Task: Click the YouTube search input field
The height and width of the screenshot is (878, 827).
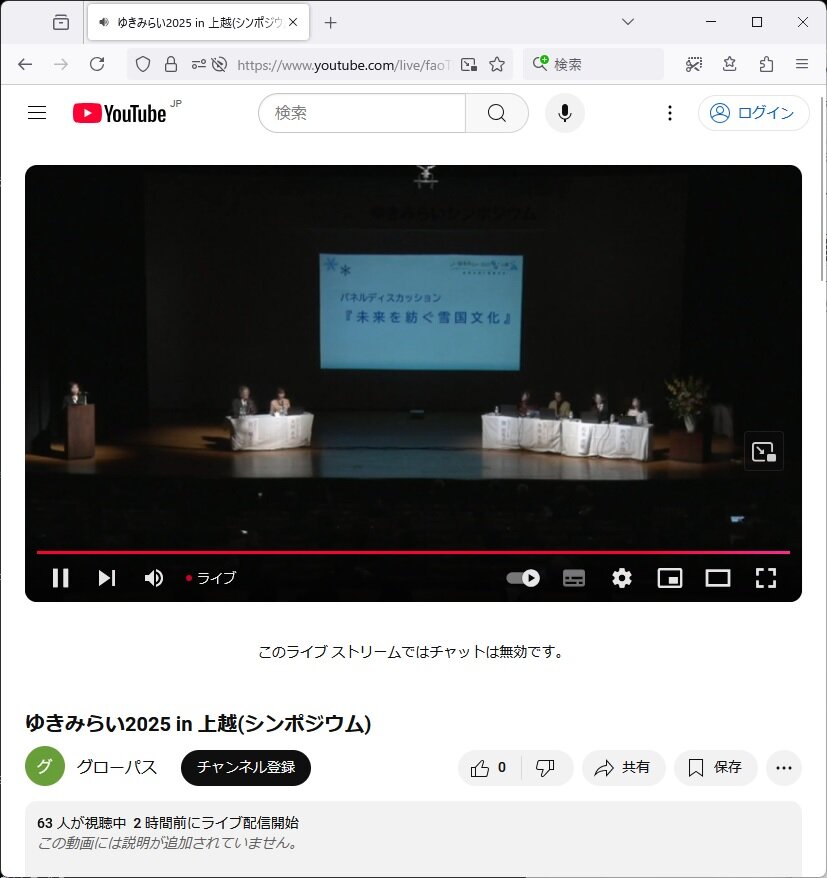Action: pyautogui.click(x=362, y=113)
